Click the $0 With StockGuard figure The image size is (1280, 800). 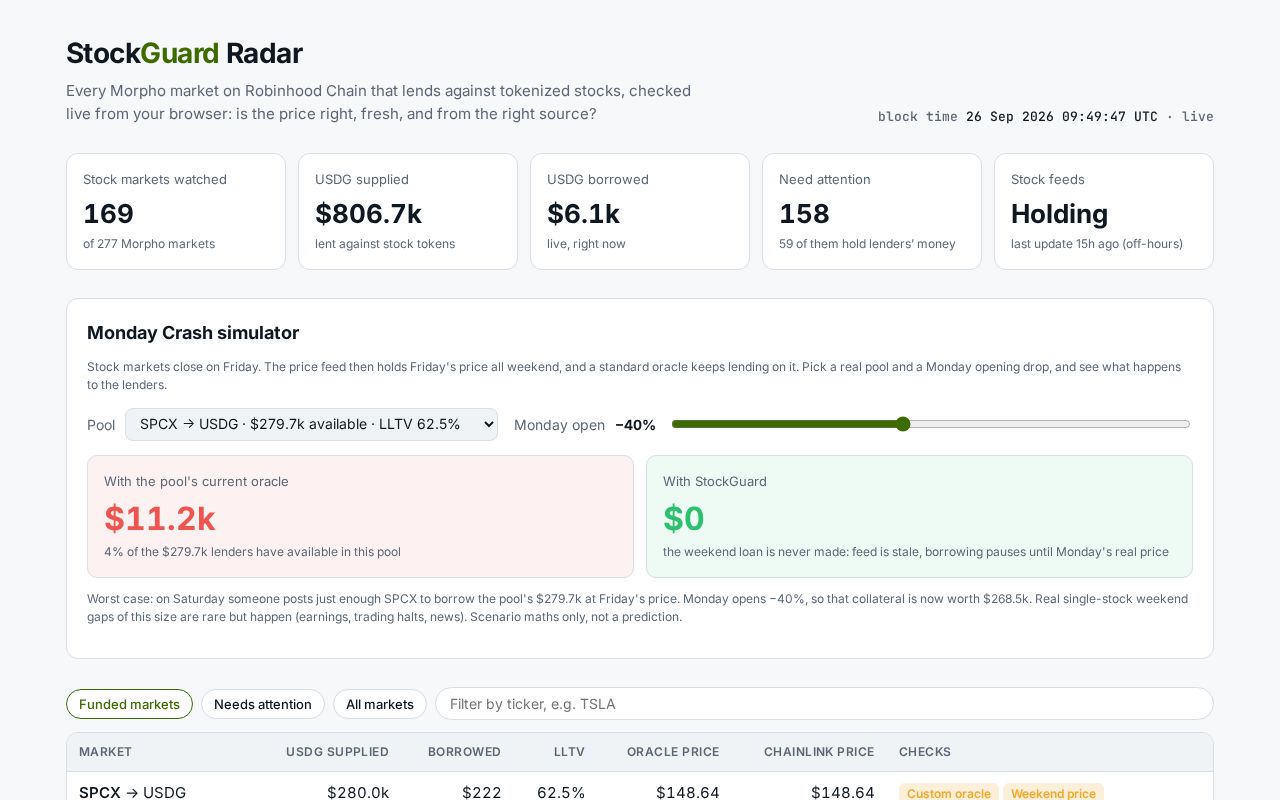(683, 518)
